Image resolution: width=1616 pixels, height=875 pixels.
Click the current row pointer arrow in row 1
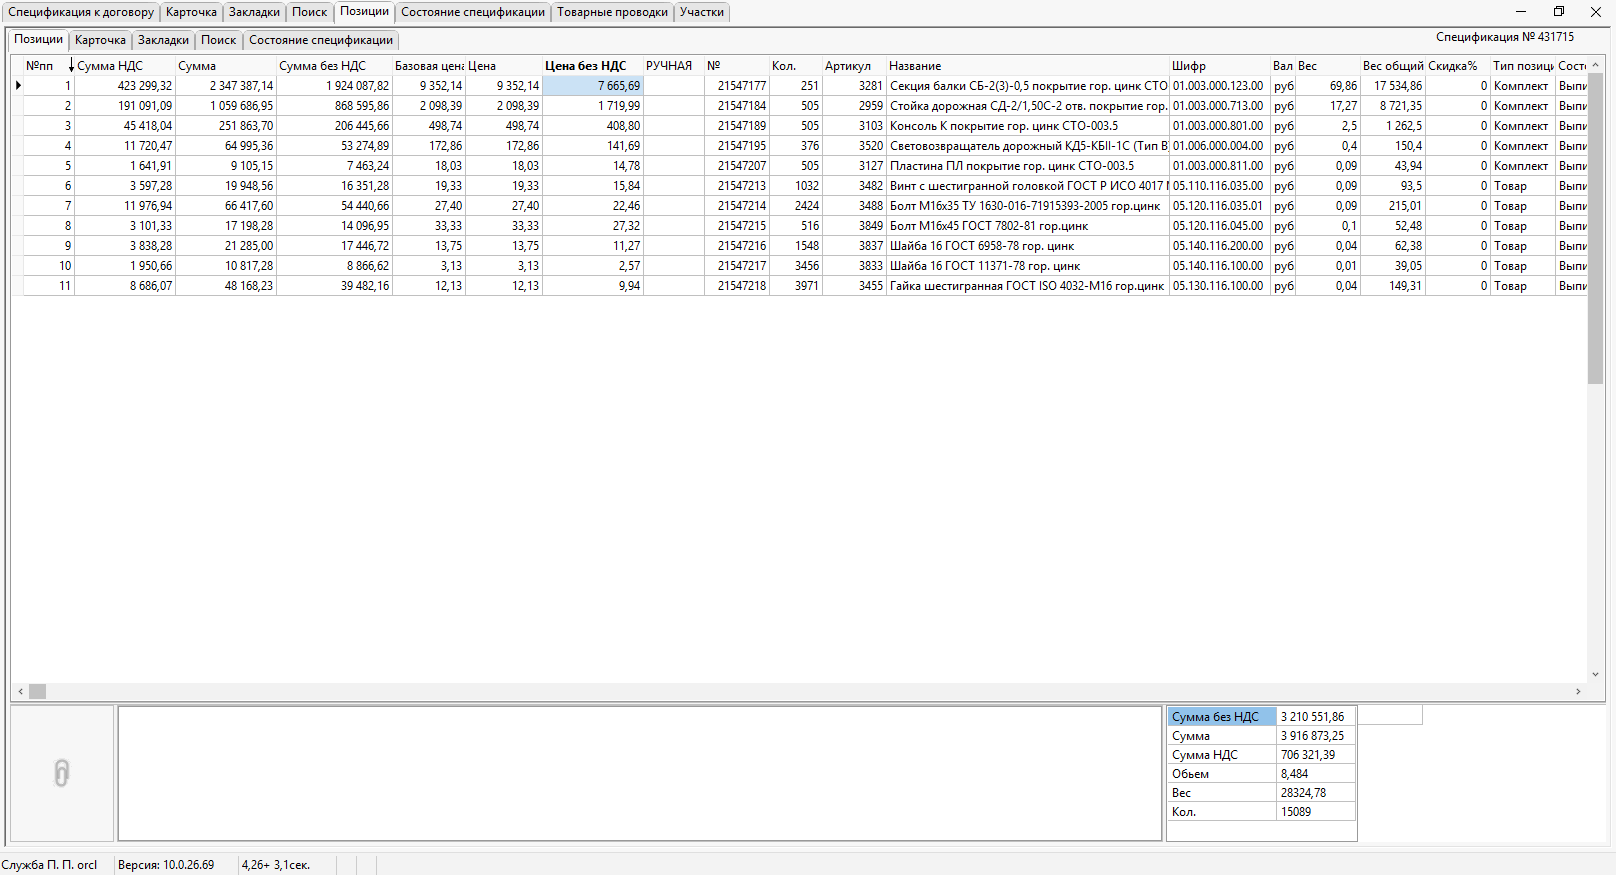[x=18, y=86]
